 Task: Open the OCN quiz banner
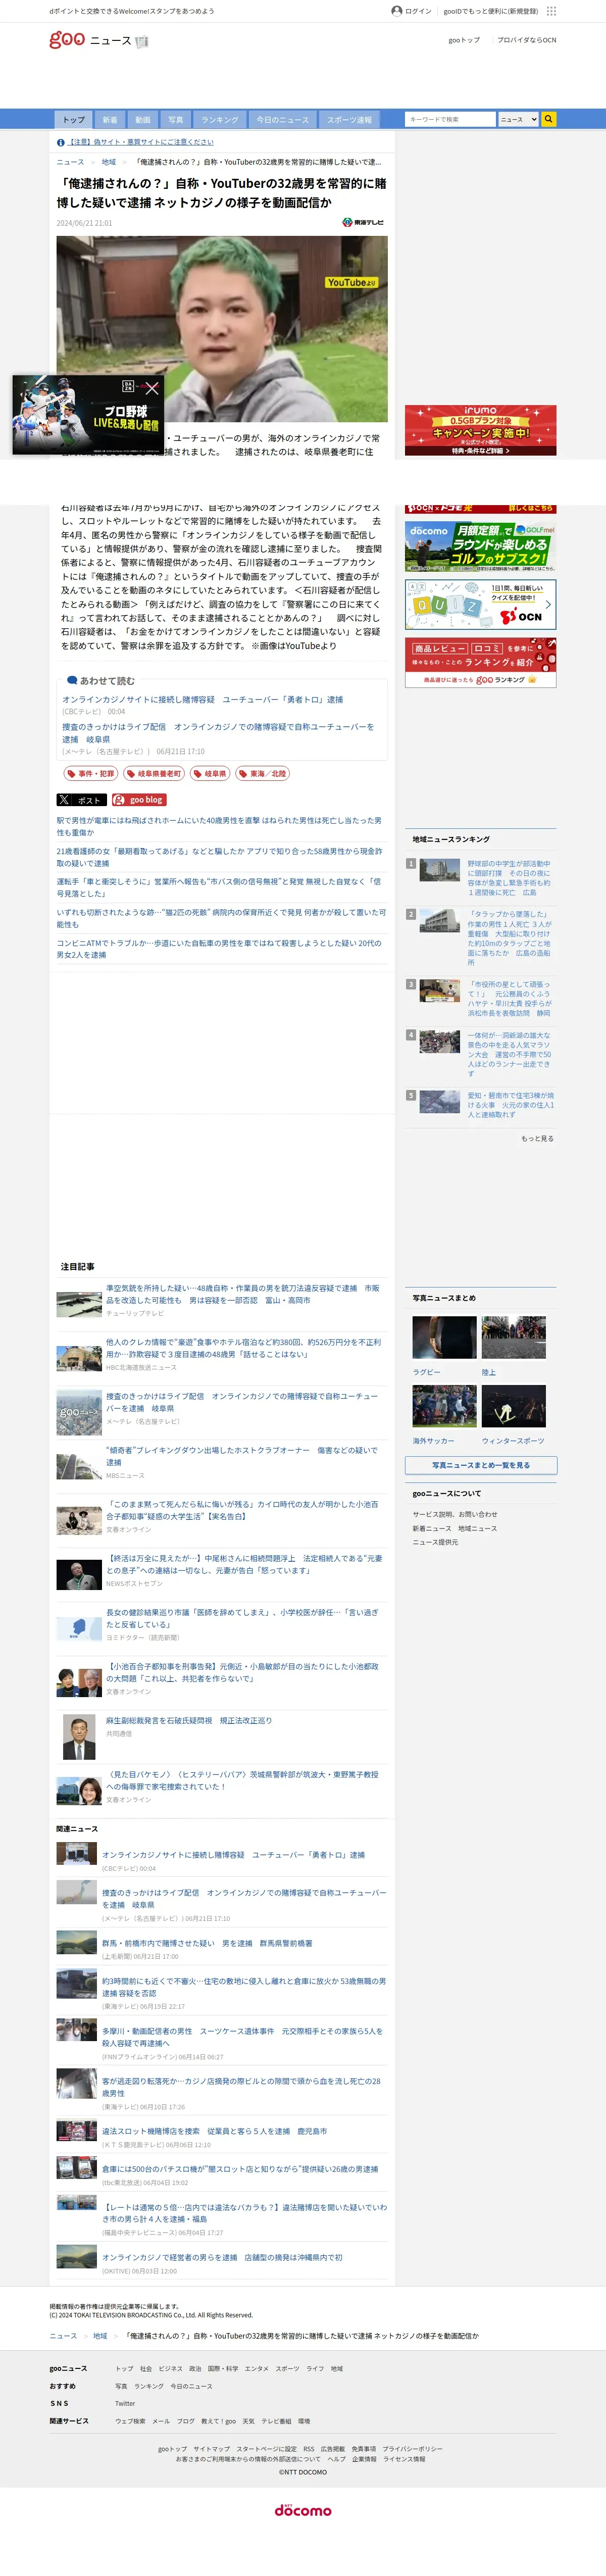480,604
